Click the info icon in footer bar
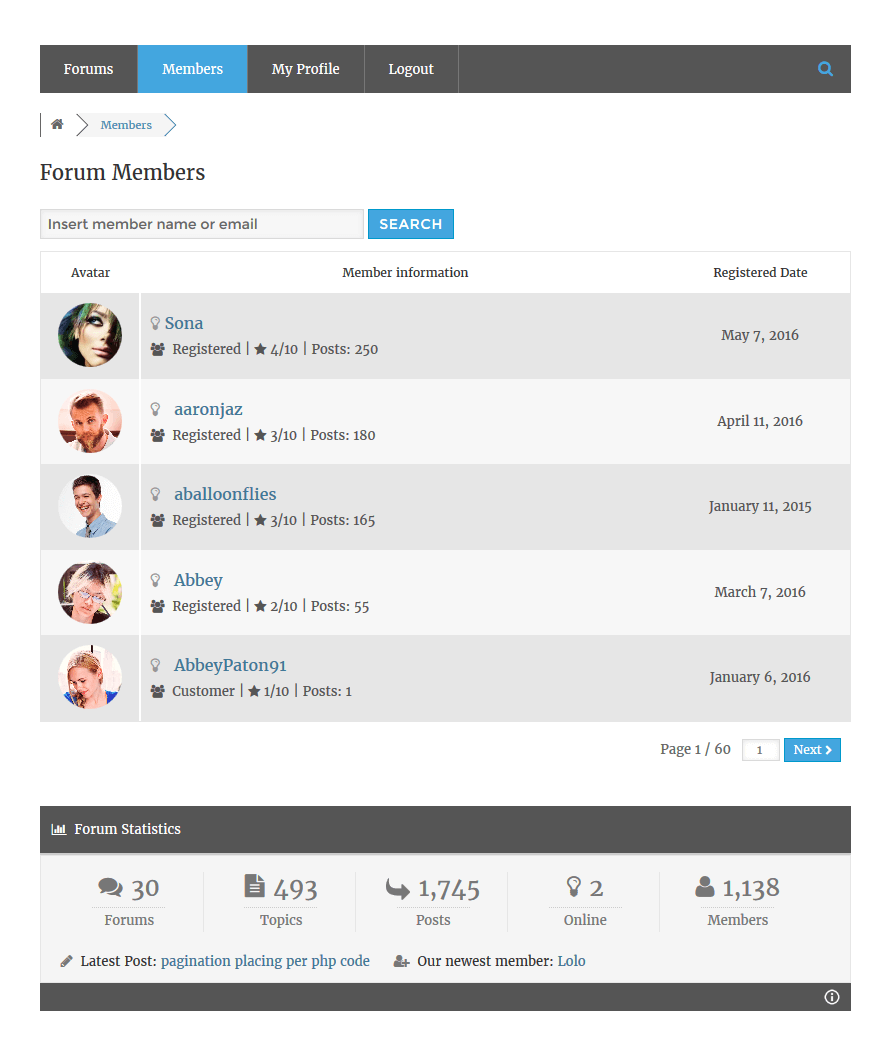The image size is (886, 1046). pyautogui.click(x=832, y=997)
